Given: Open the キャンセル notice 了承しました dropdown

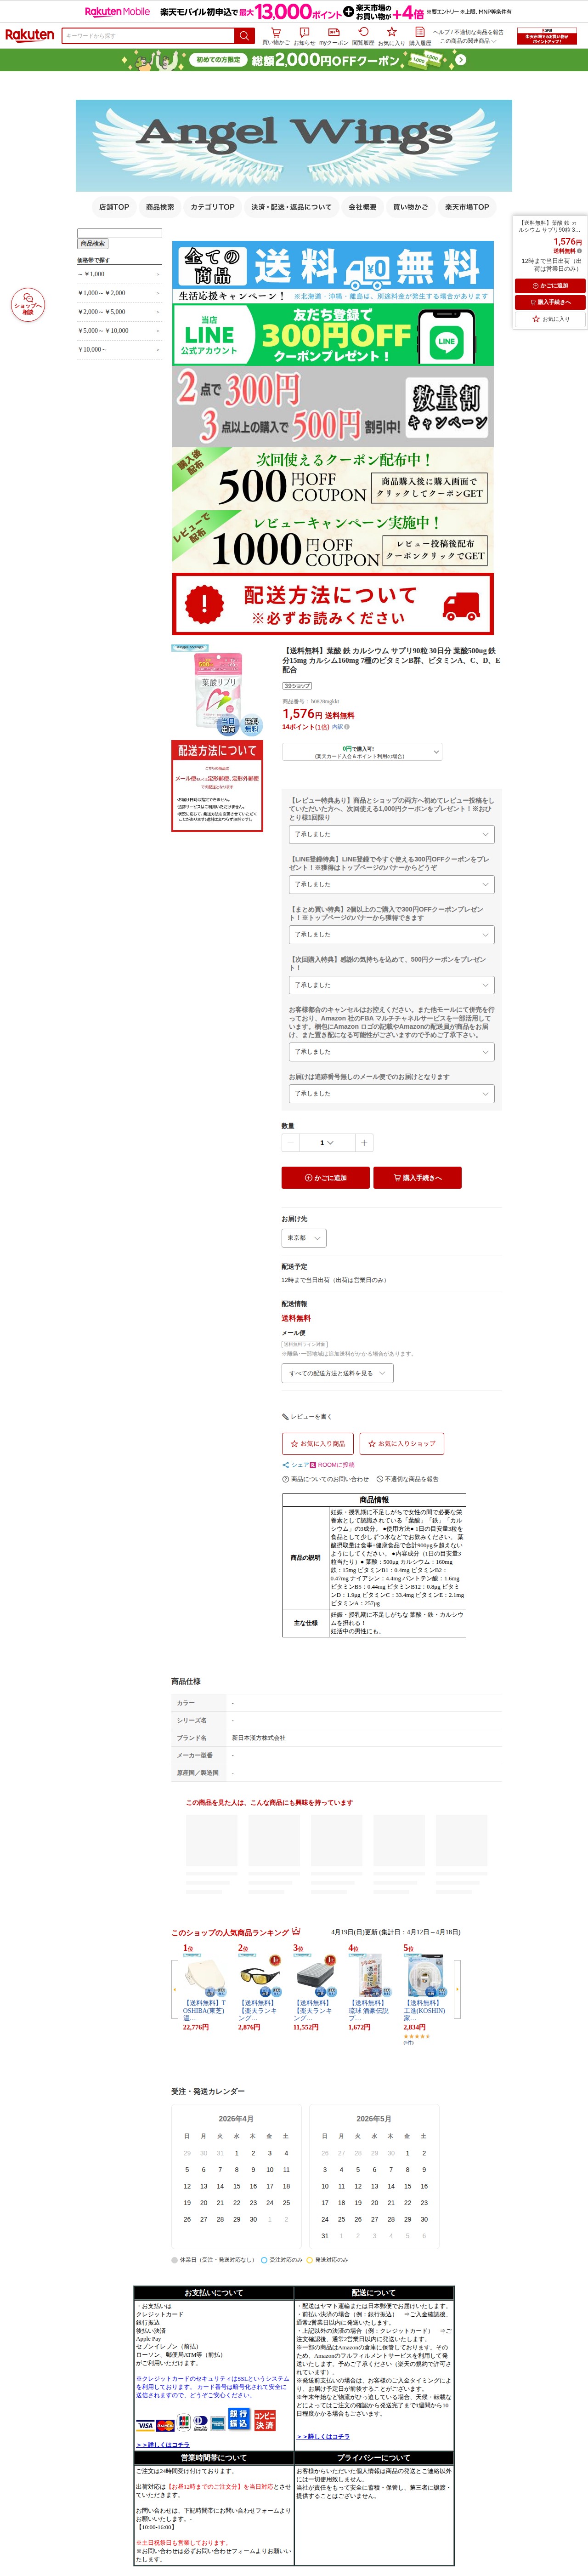Looking at the screenshot, I should pos(391,1052).
